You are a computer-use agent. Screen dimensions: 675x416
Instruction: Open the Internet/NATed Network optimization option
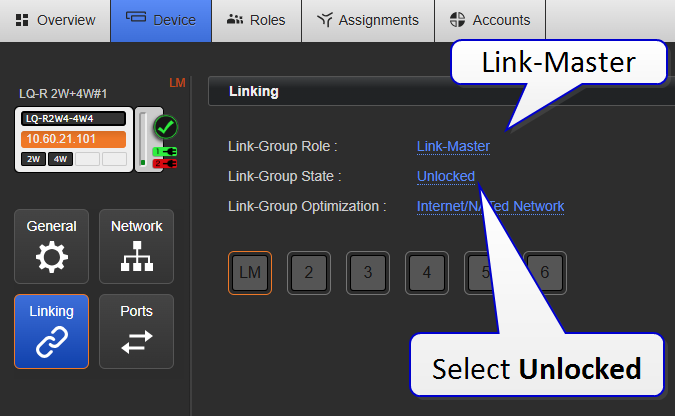pyautogui.click(x=490, y=206)
